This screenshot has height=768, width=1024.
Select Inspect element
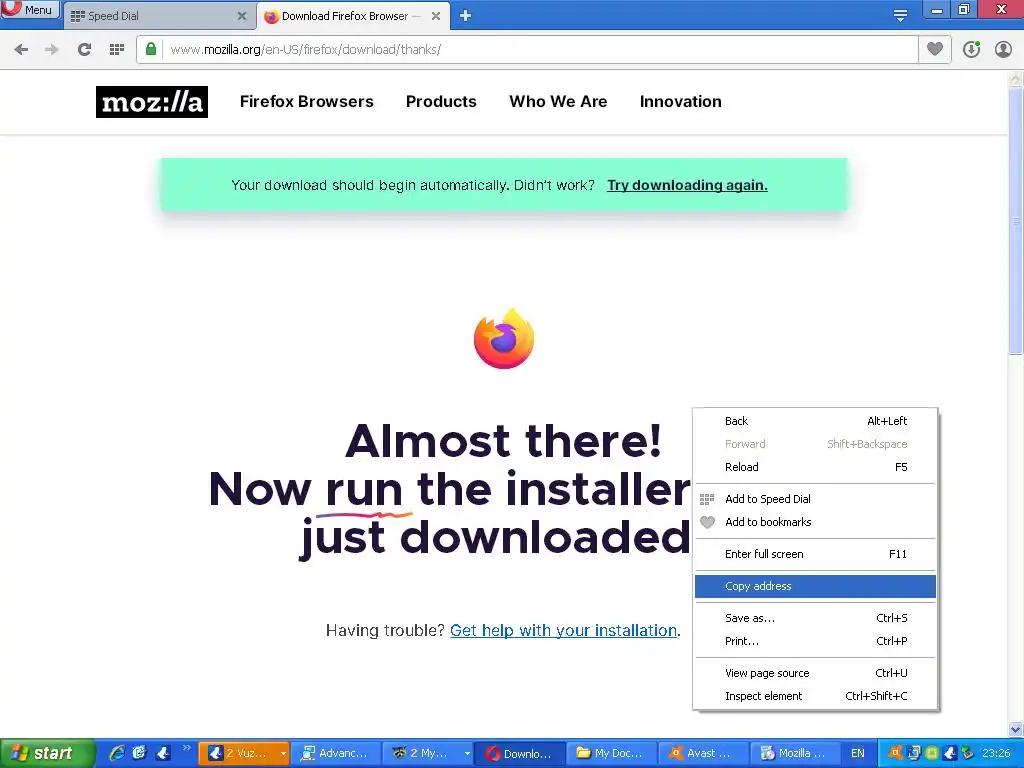pyautogui.click(x=815, y=696)
